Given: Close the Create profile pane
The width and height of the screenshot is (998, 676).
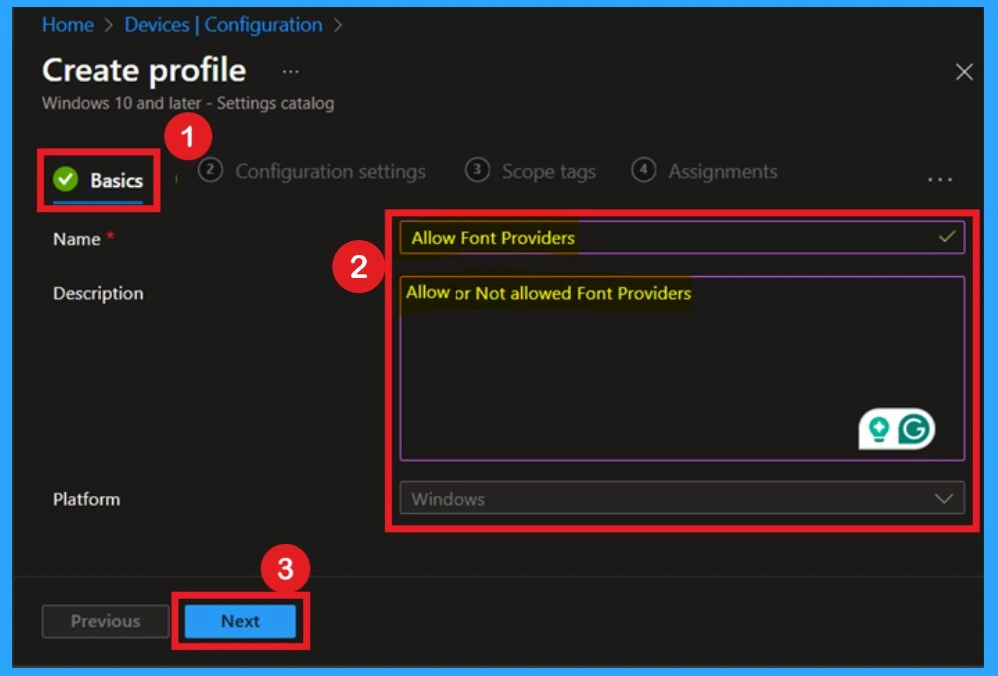Looking at the screenshot, I should point(964,72).
